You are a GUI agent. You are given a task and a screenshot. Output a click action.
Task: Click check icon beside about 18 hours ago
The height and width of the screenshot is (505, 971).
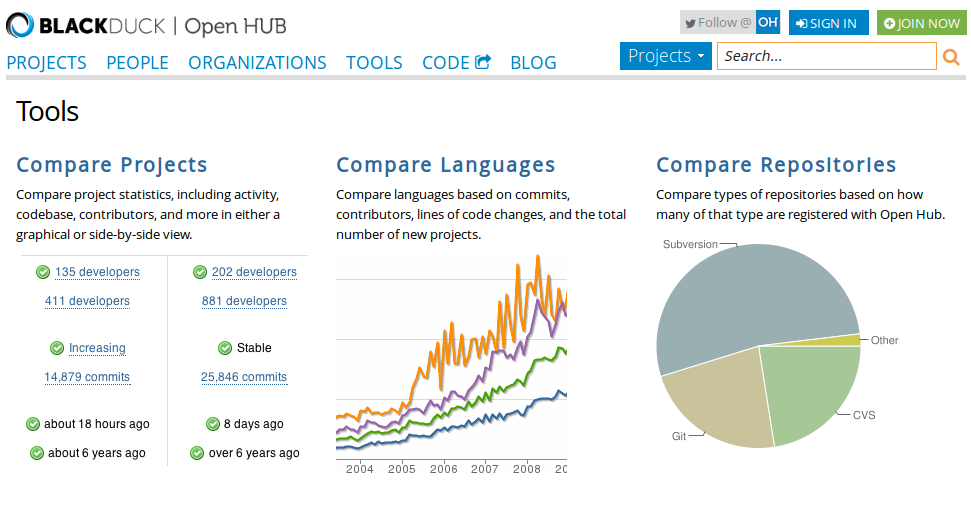[x=33, y=424]
